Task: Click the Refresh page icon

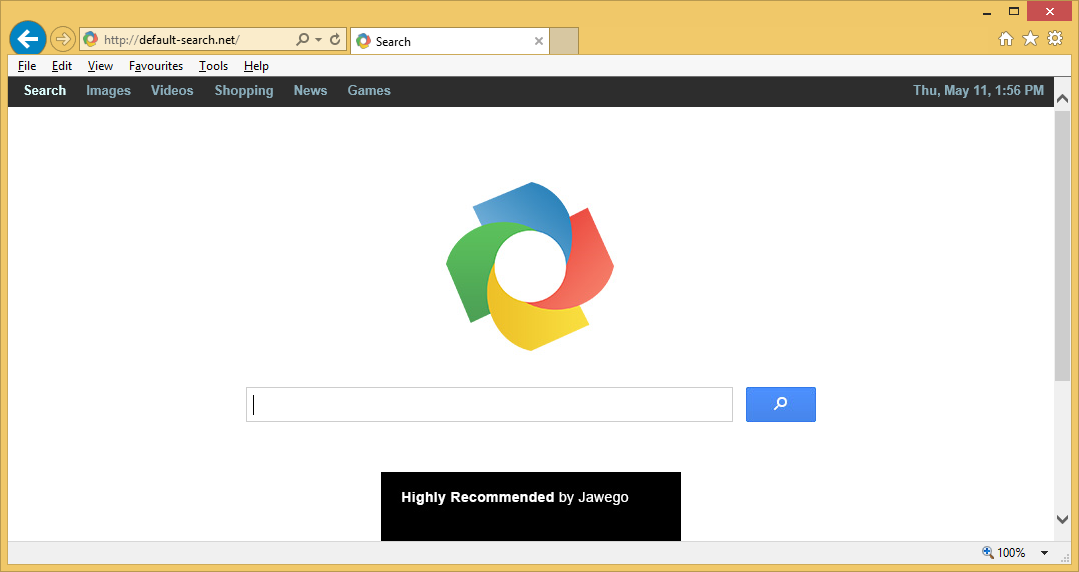Action: pos(335,40)
